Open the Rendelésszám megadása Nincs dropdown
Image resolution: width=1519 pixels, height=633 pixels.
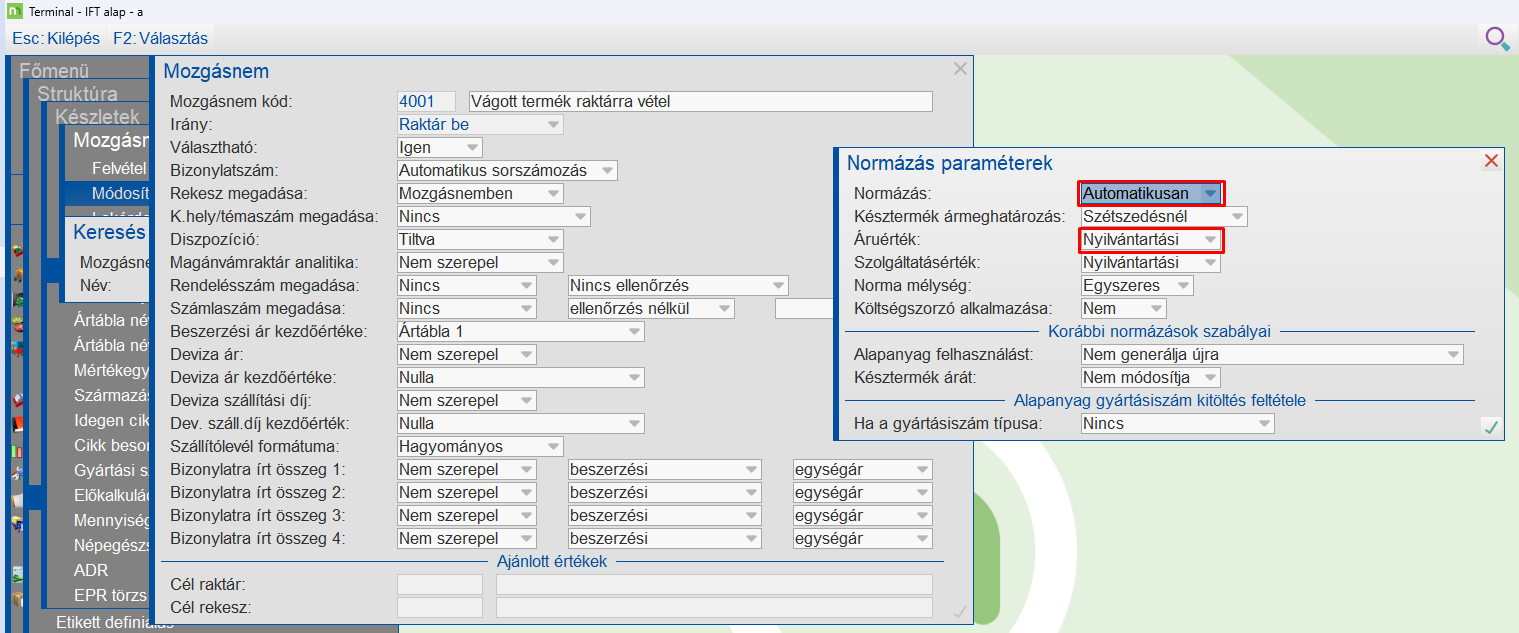click(x=467, y=285)
